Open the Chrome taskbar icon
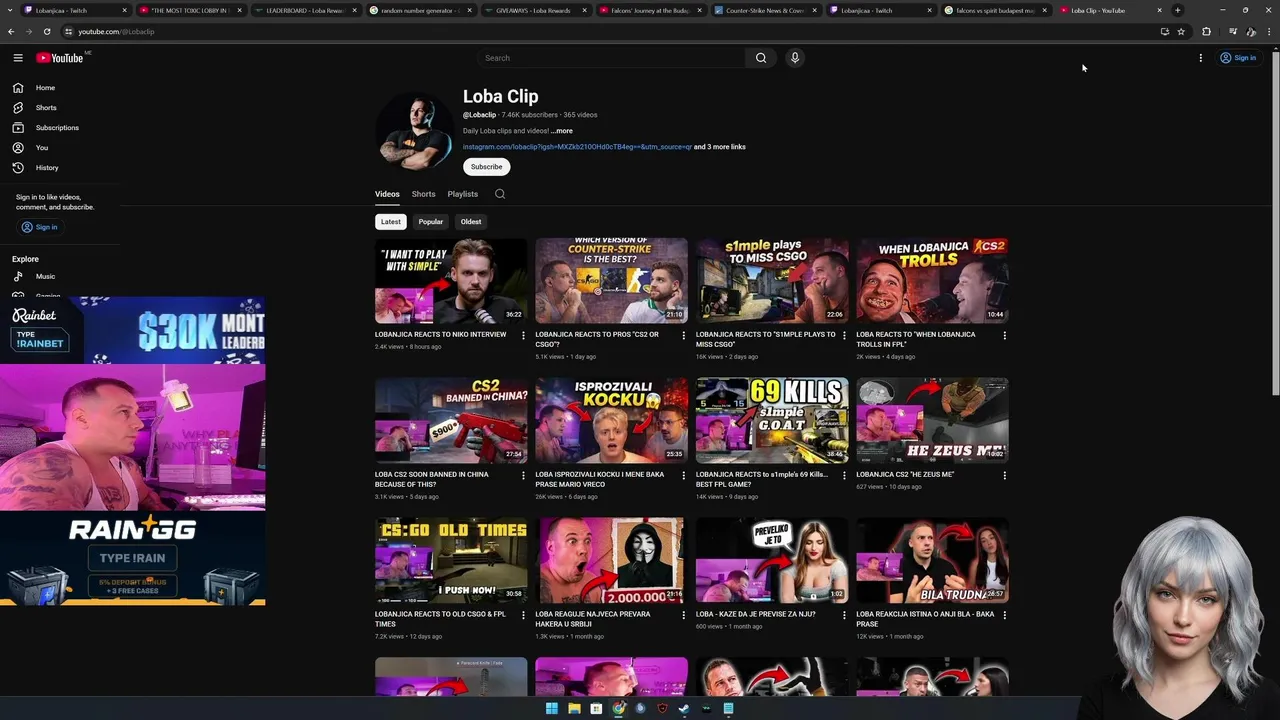 coord(618,708)
